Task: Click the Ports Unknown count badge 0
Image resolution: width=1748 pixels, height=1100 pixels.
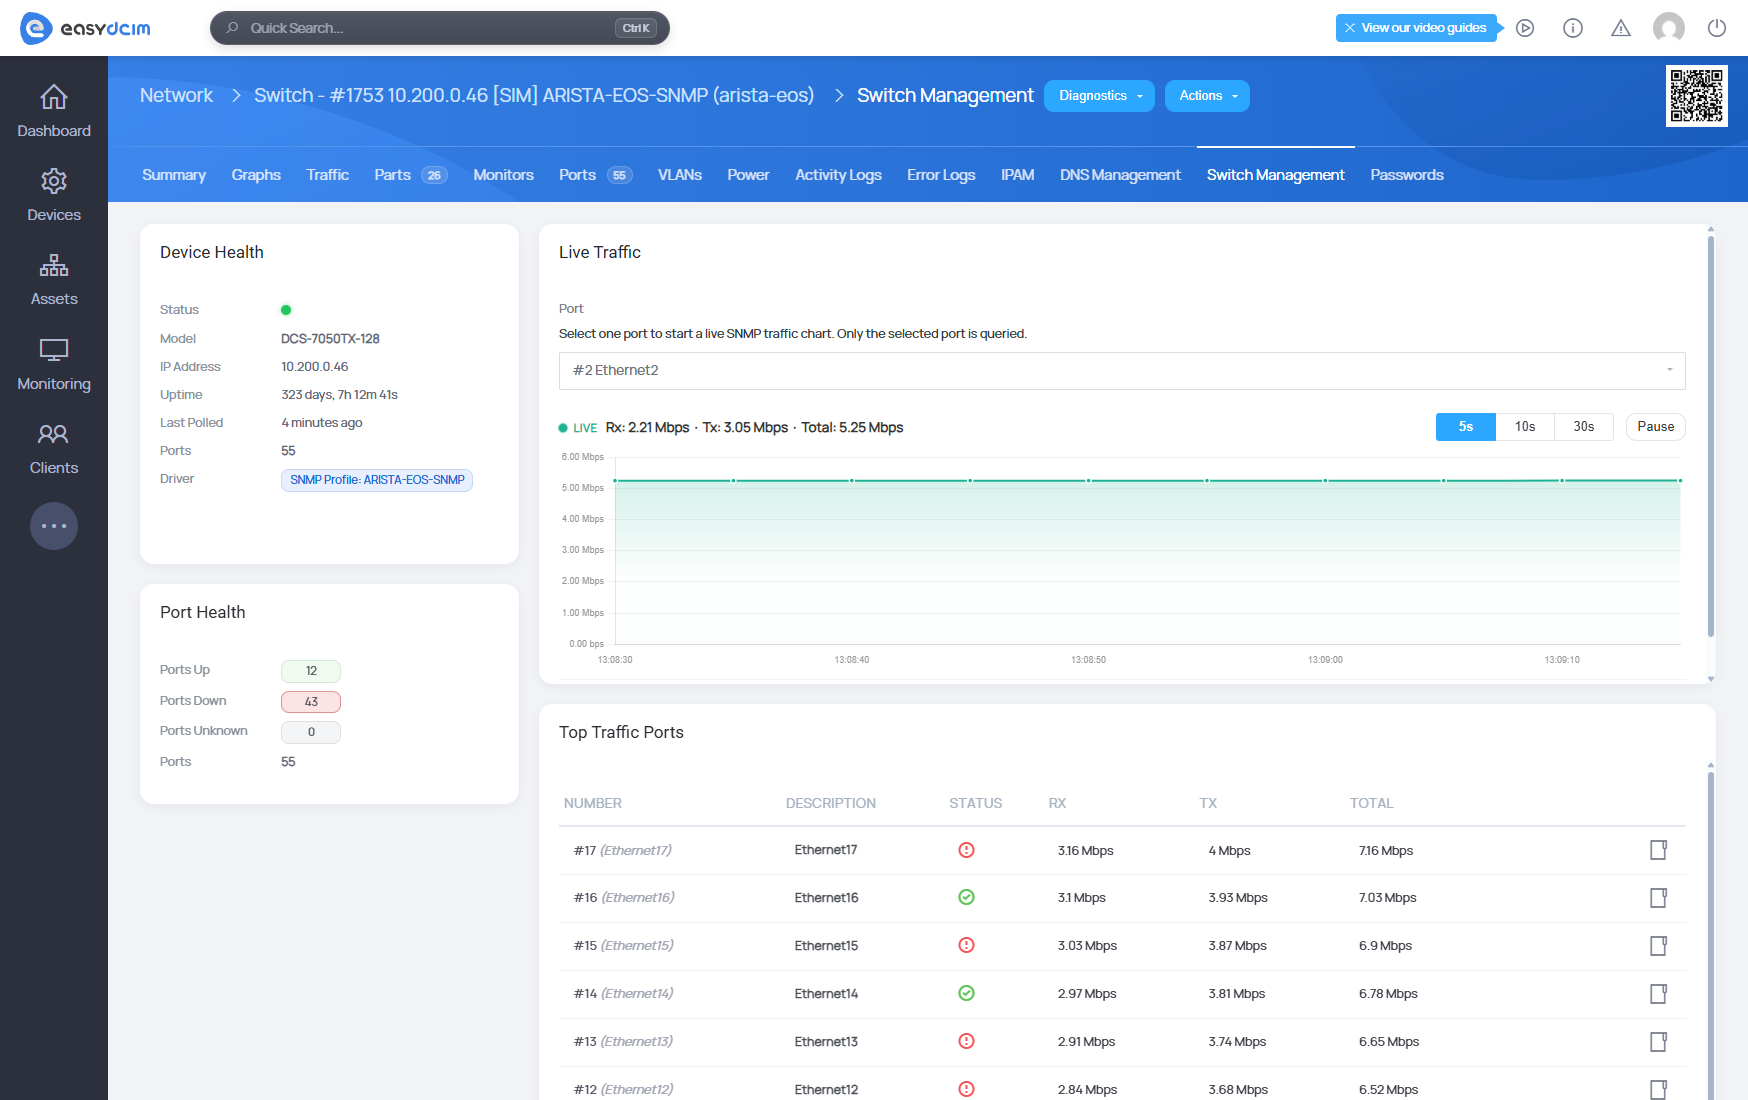Action: coord(311,732)
